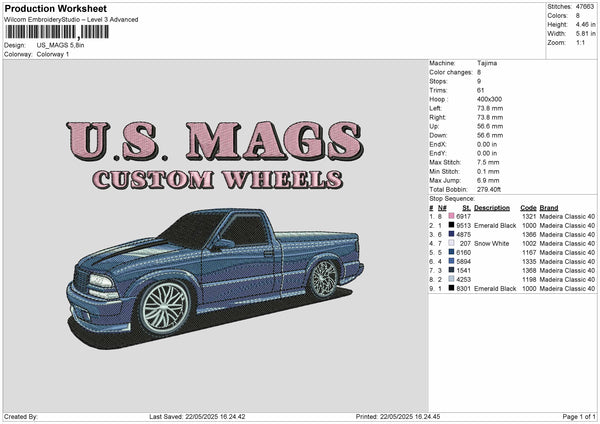Select 'Emerald Black' in stop row 2

[x=495, y=225]
